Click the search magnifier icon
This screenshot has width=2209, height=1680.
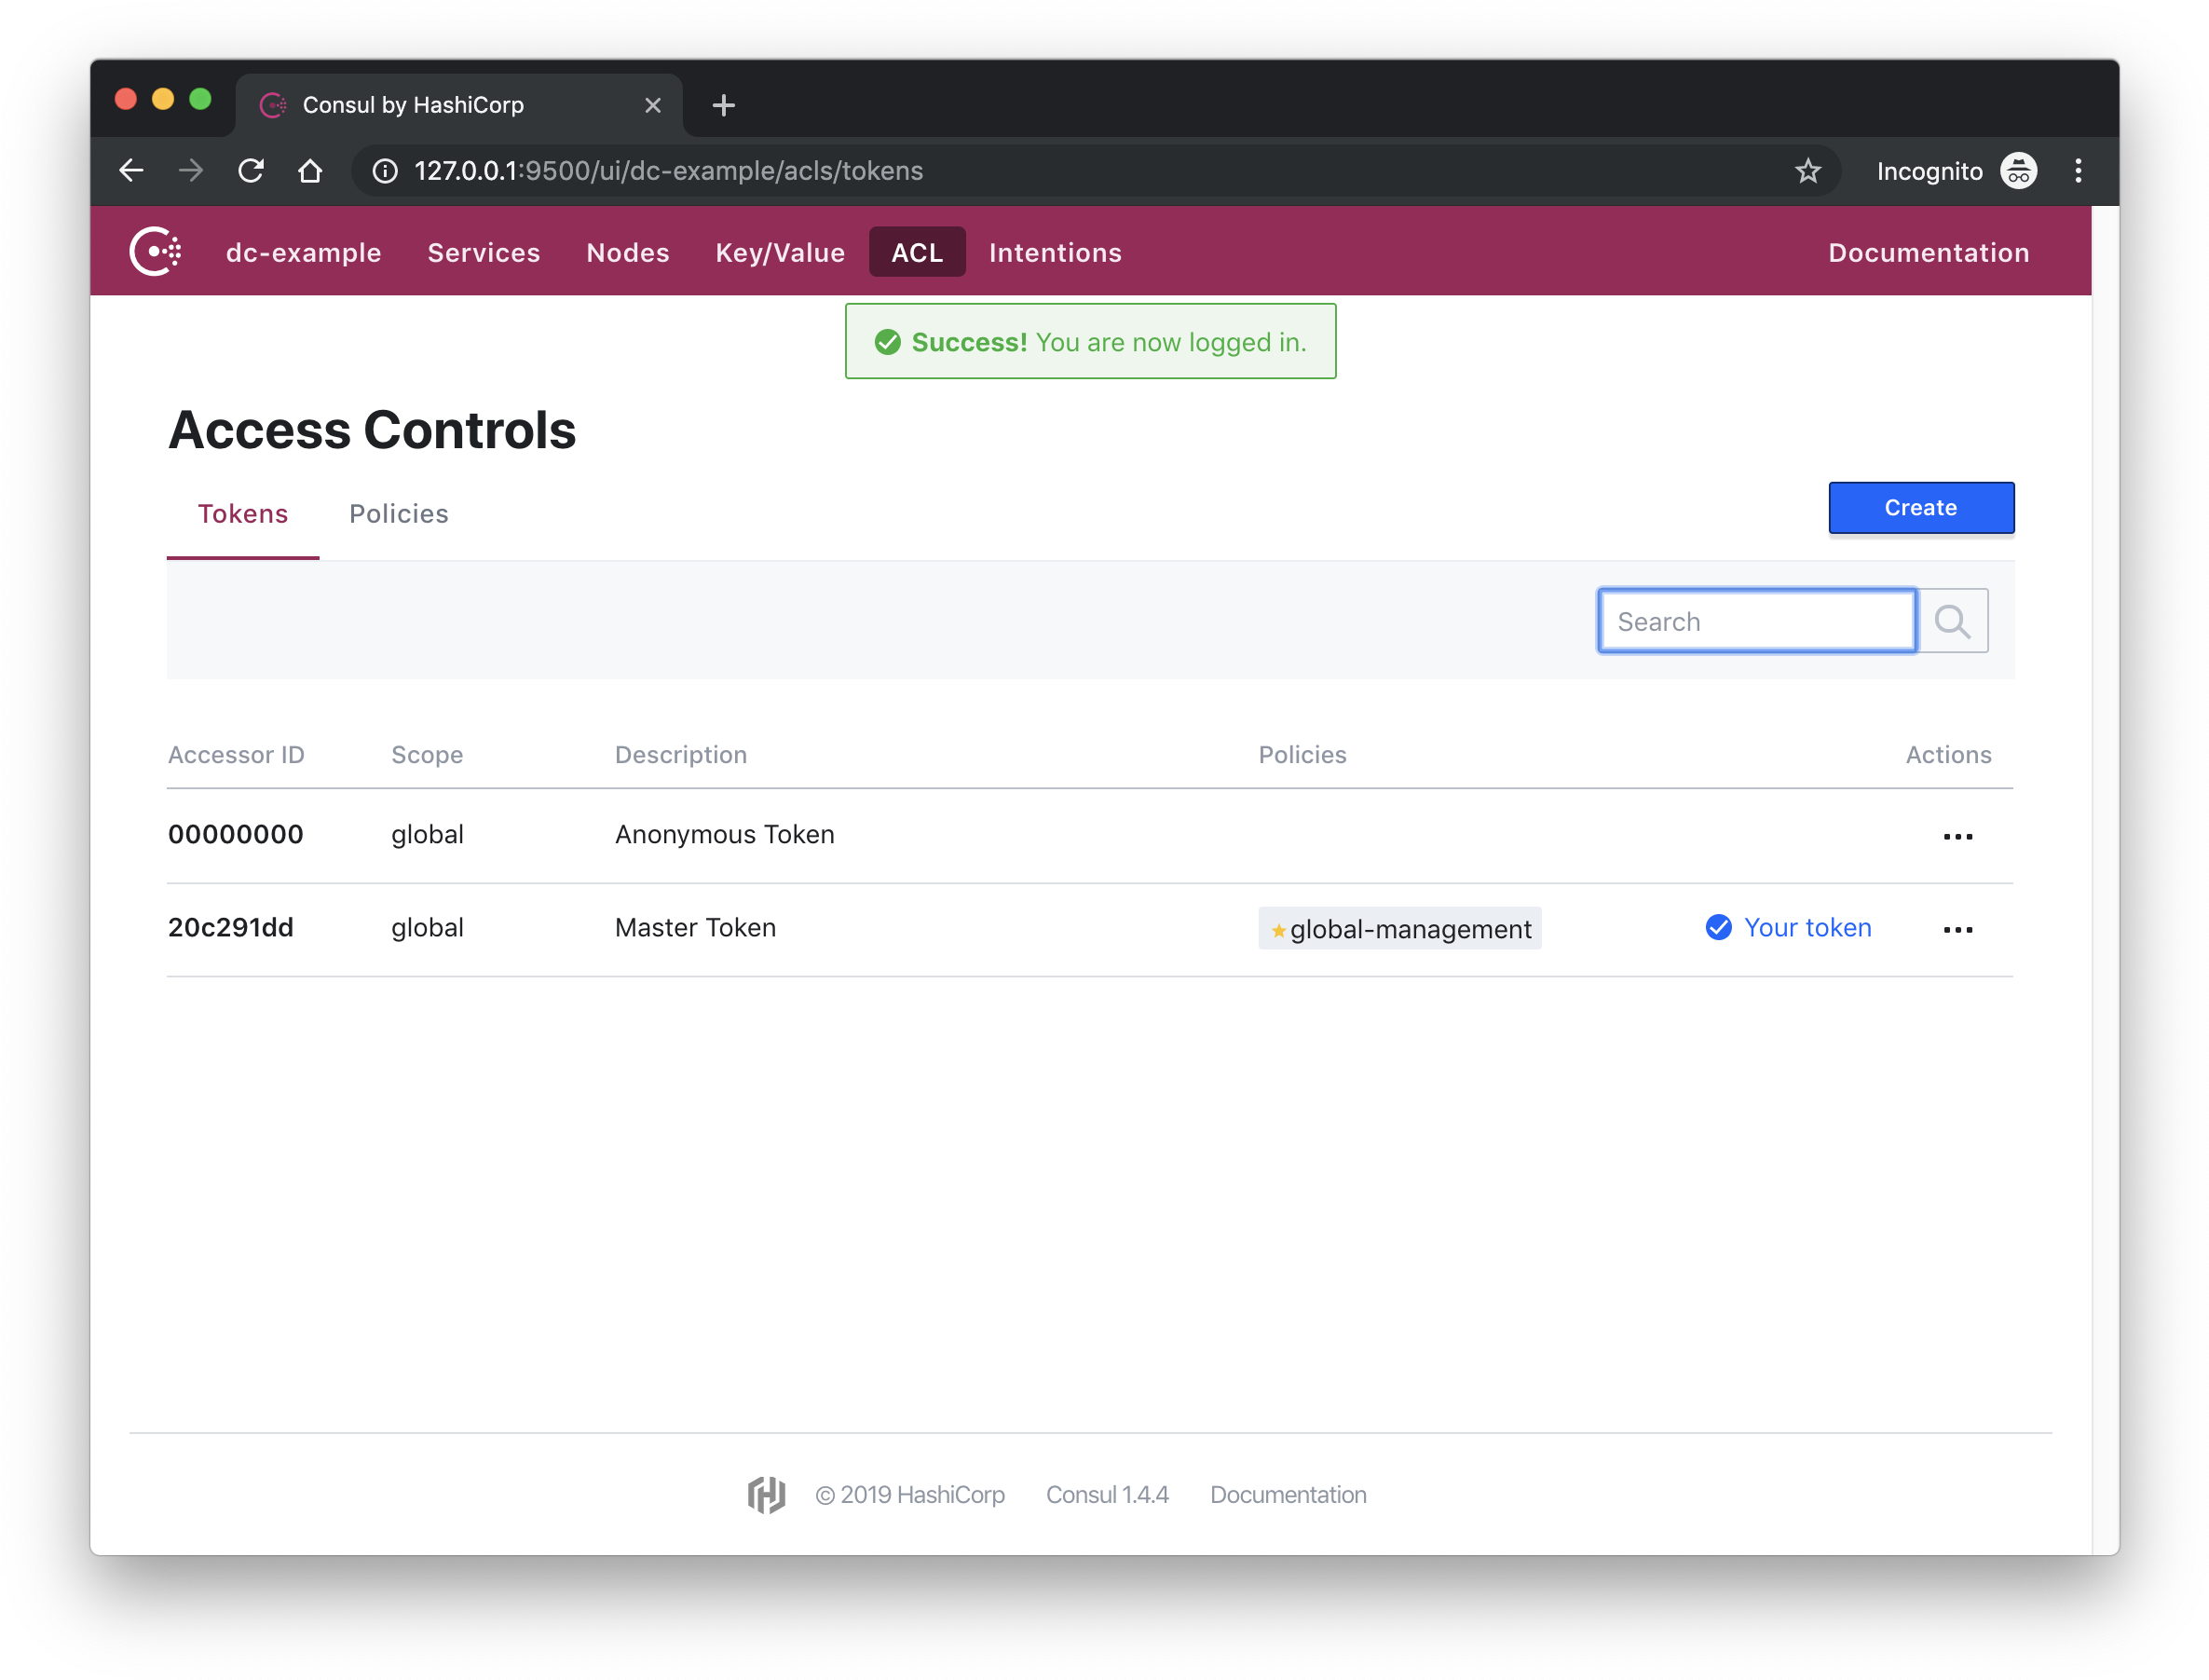1953,621
